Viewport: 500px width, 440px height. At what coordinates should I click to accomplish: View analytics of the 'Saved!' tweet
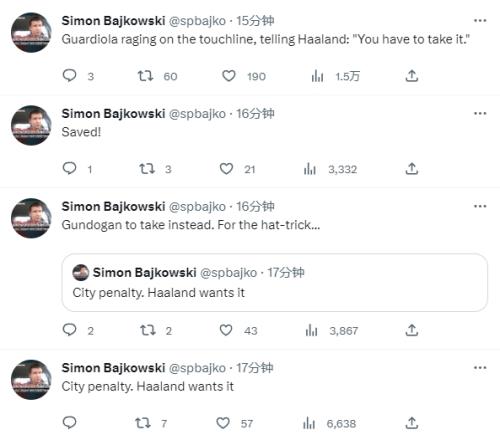pos(310,169)
